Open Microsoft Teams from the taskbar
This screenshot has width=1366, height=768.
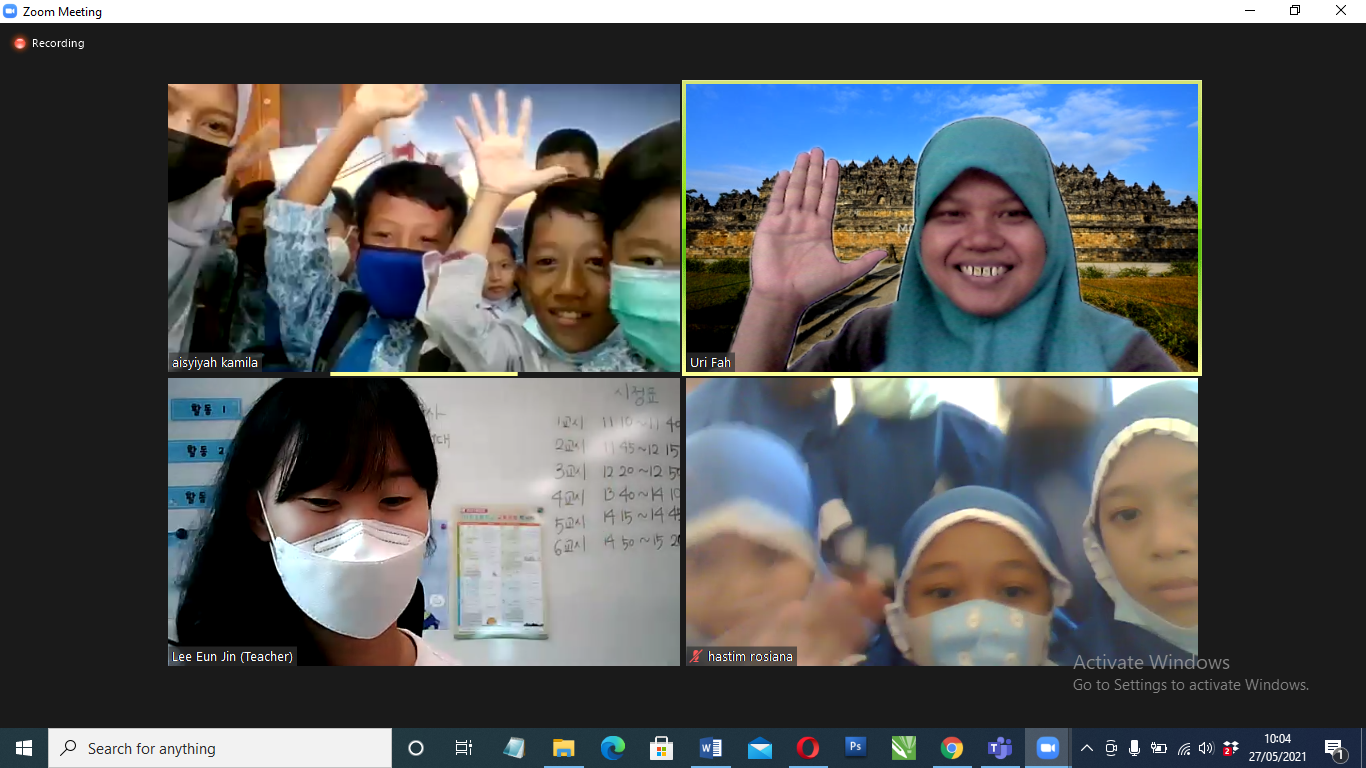click(x=999, y=748)
